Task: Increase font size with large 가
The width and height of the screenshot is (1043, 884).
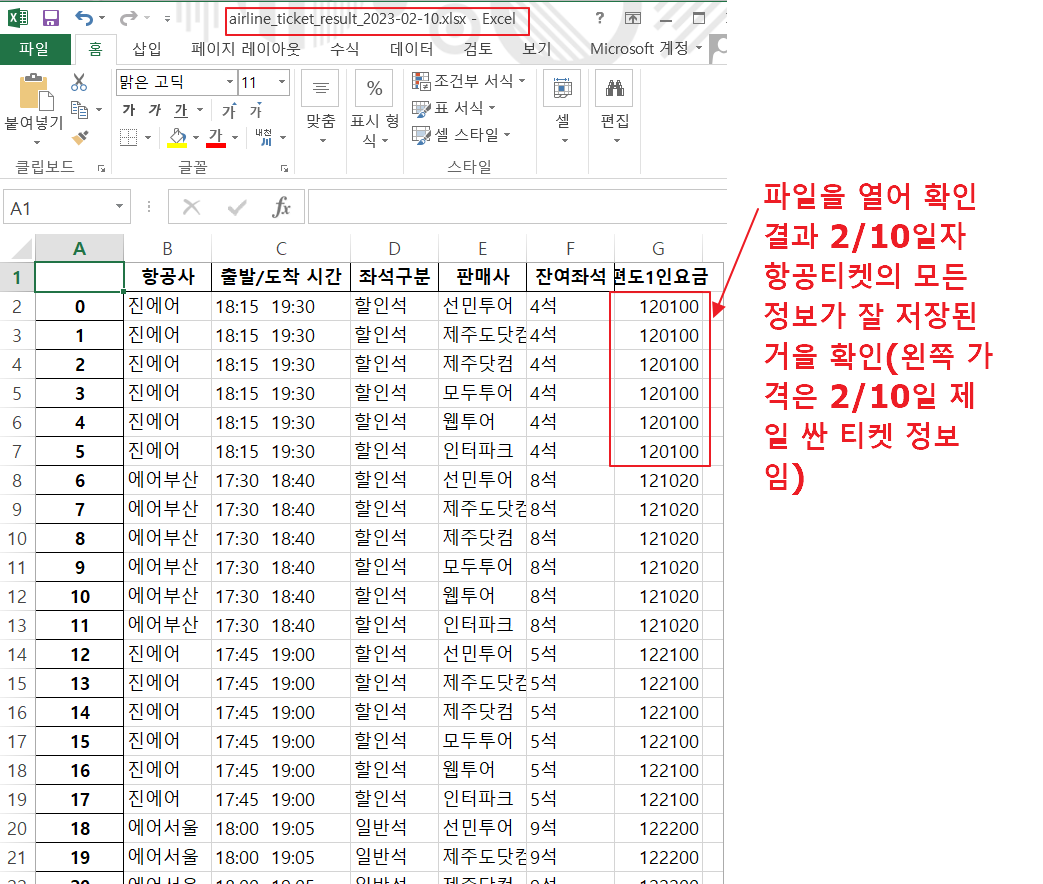Action: [229, 110]
